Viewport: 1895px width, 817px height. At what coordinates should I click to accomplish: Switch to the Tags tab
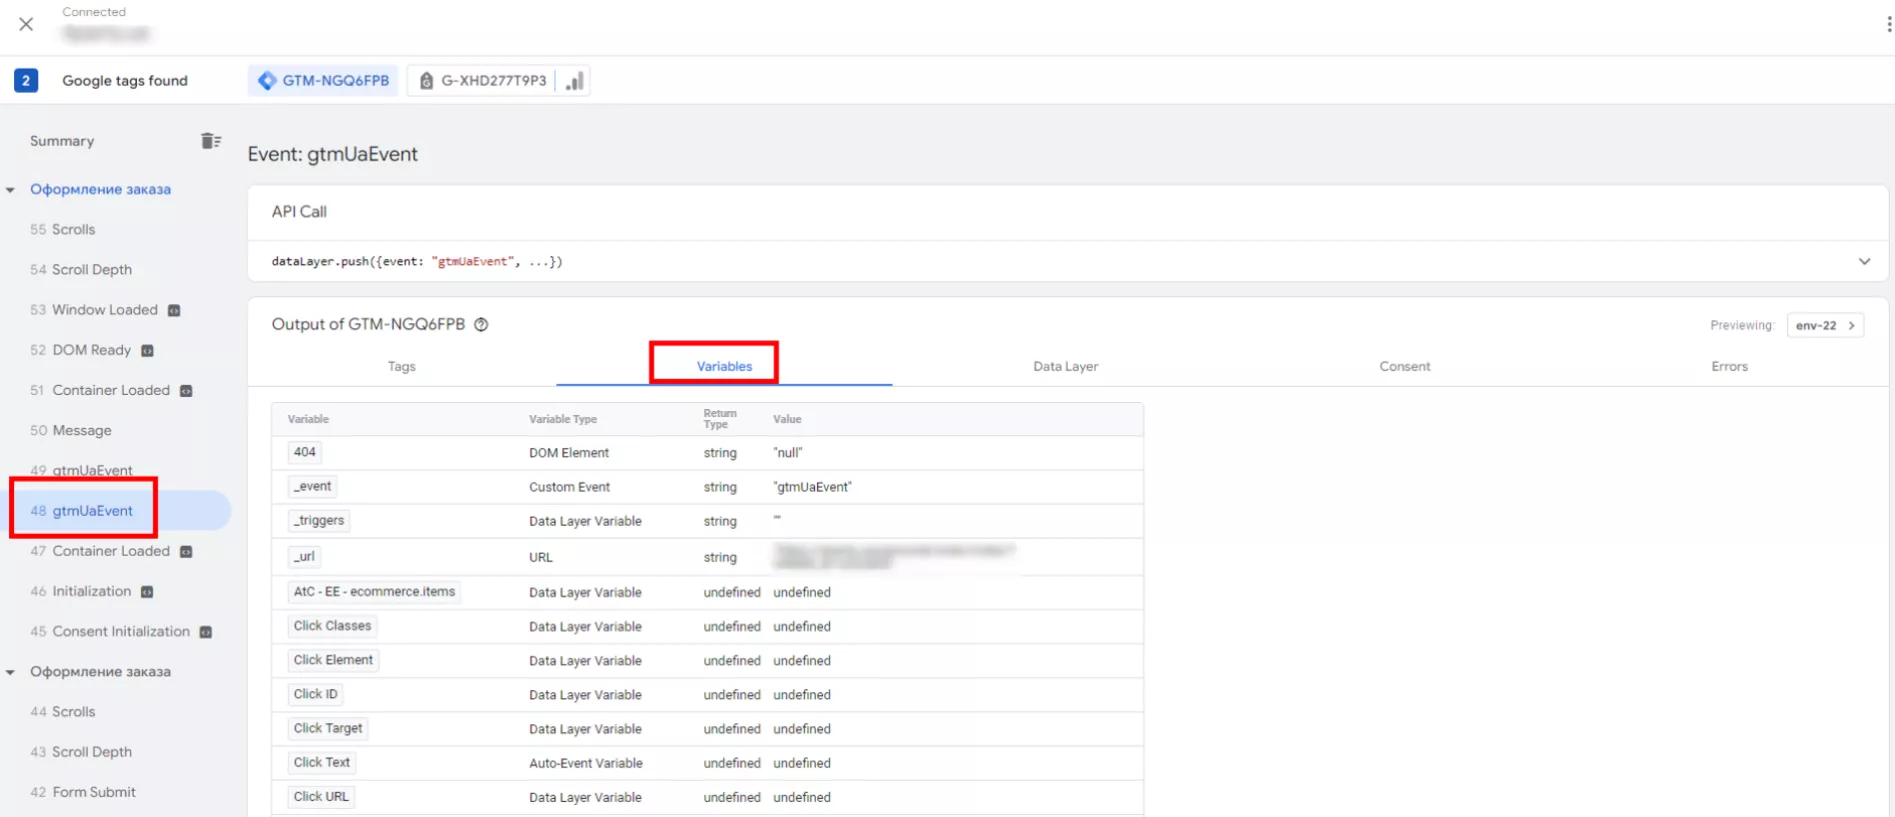[x=402, y=367]
